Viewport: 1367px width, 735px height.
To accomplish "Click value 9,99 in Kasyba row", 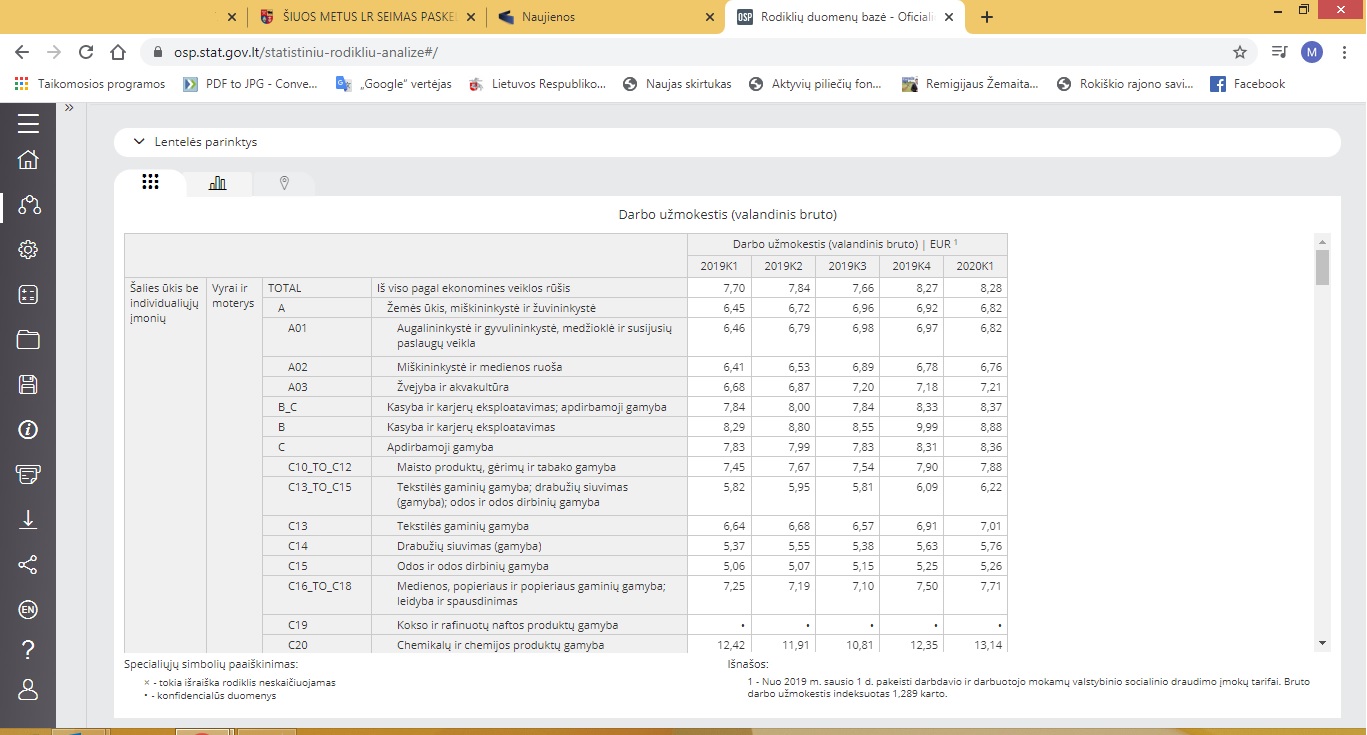I will 926,427.
